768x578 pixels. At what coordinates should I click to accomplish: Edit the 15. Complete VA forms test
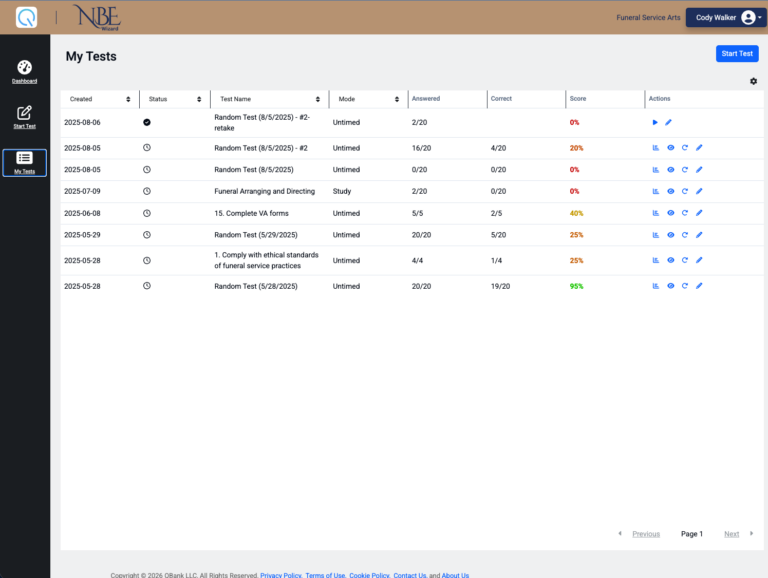click(699, 213)
